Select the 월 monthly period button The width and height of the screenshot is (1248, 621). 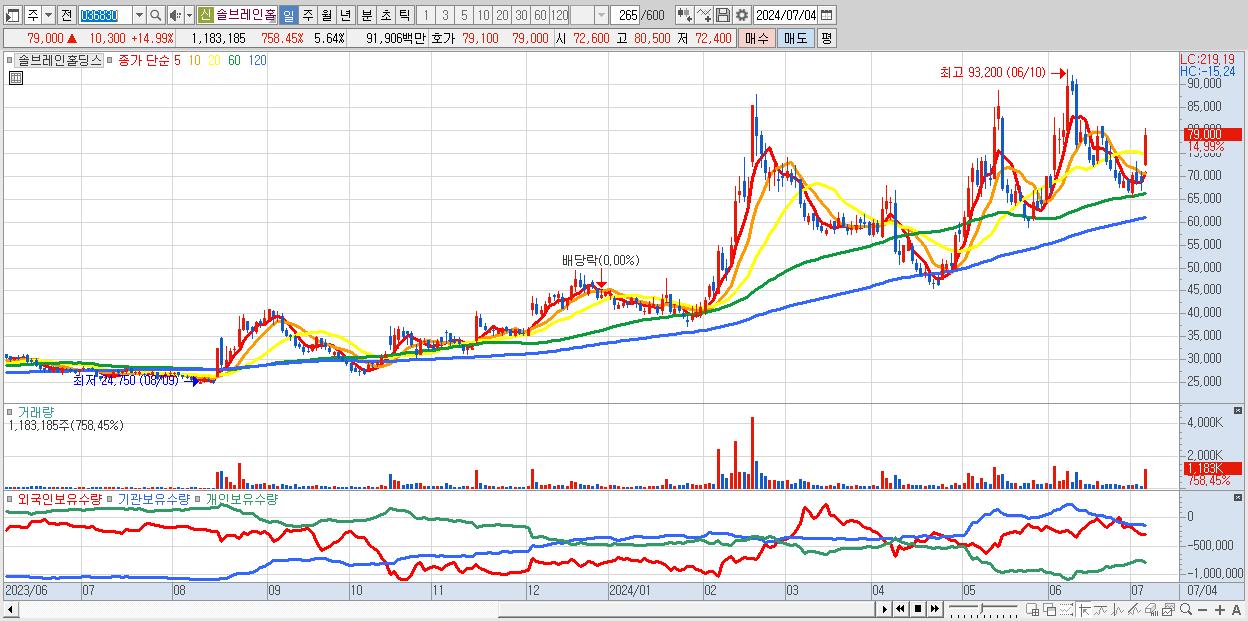click(x=326, y=15)
